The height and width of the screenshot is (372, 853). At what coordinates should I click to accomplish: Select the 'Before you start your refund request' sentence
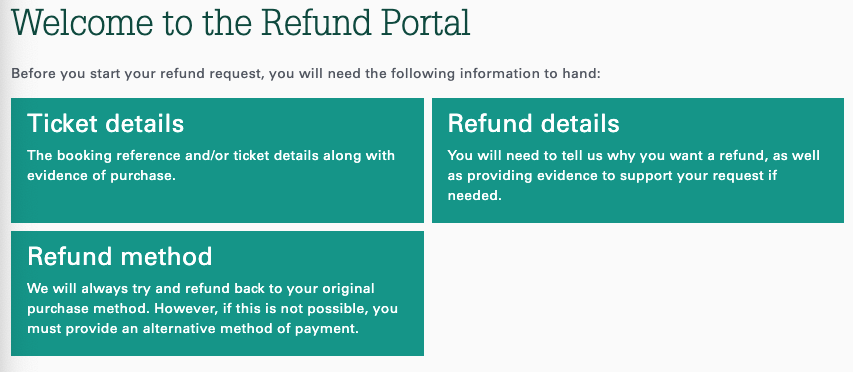(306, 73)
